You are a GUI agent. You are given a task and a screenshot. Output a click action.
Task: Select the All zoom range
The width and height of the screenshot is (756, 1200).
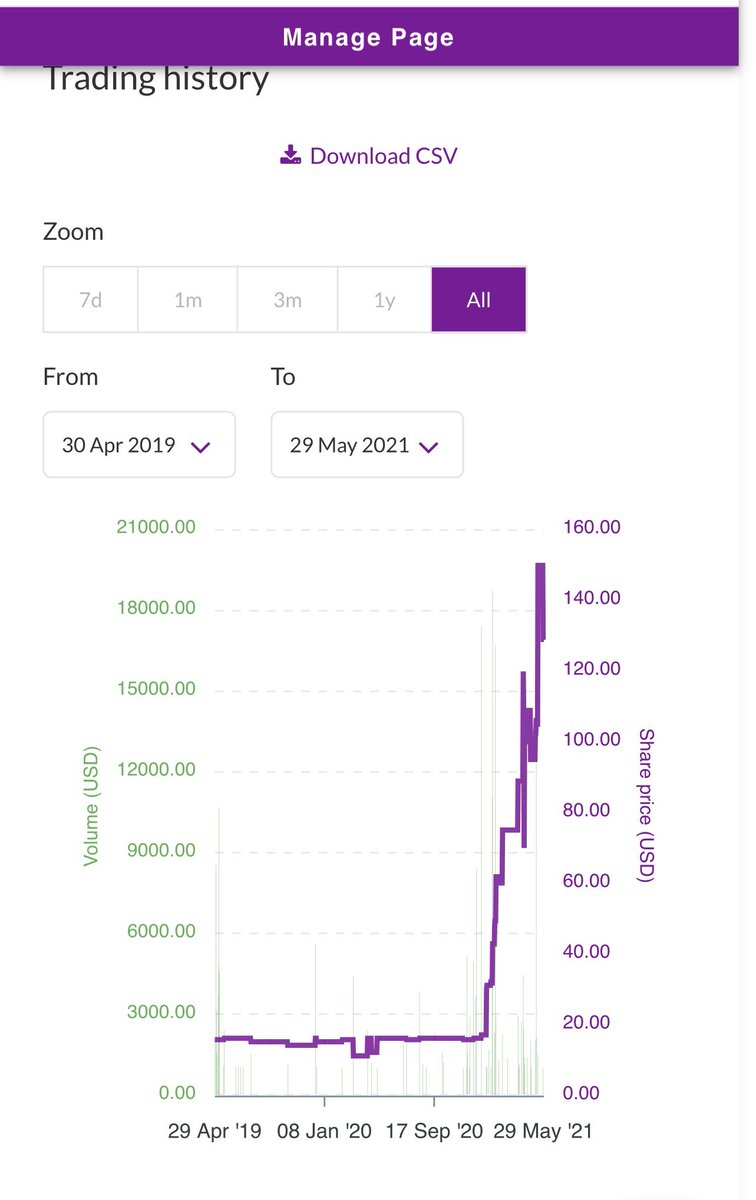point(479,300)
